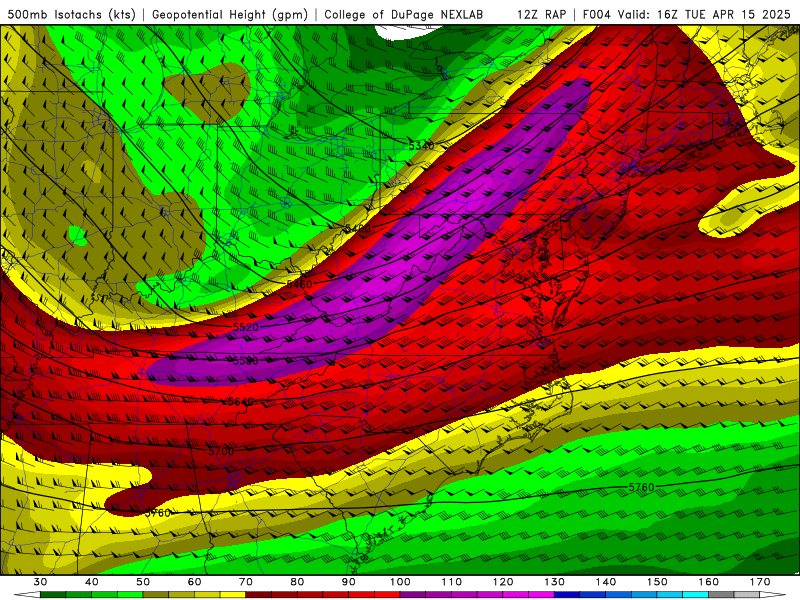Click the 70 value on the color scale

tap(246, 582)
